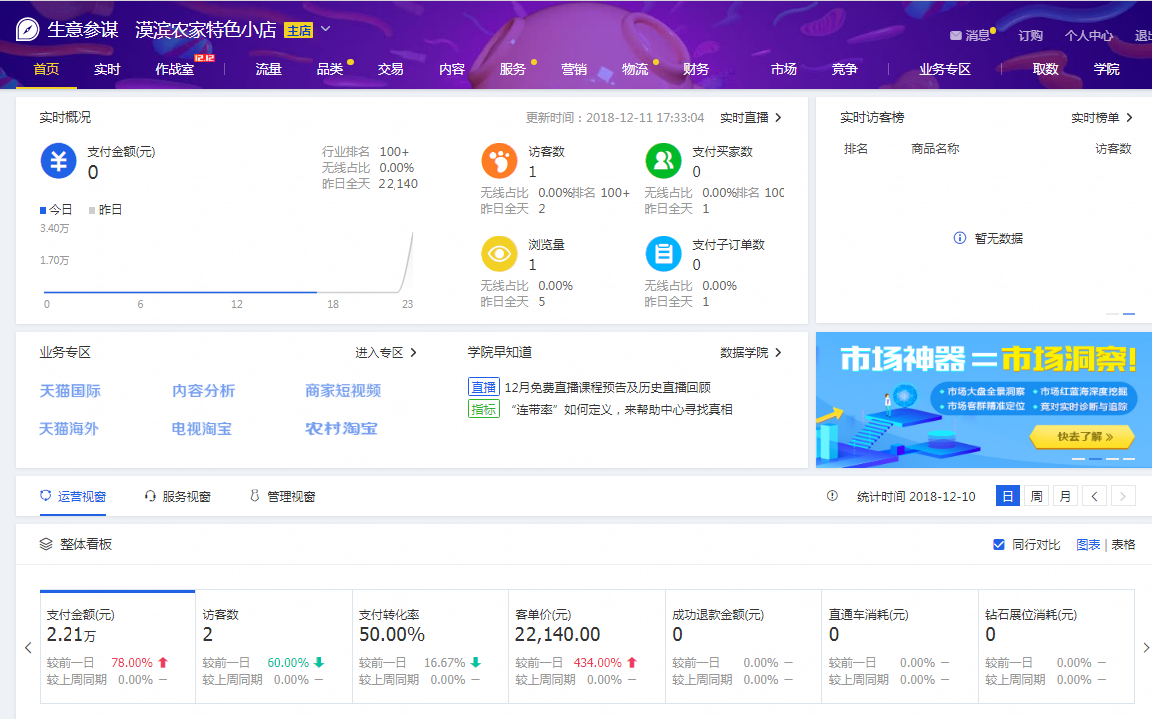
Task: Click the yellow eye 浏览量 icon
Action: click(x=500, y=254)
